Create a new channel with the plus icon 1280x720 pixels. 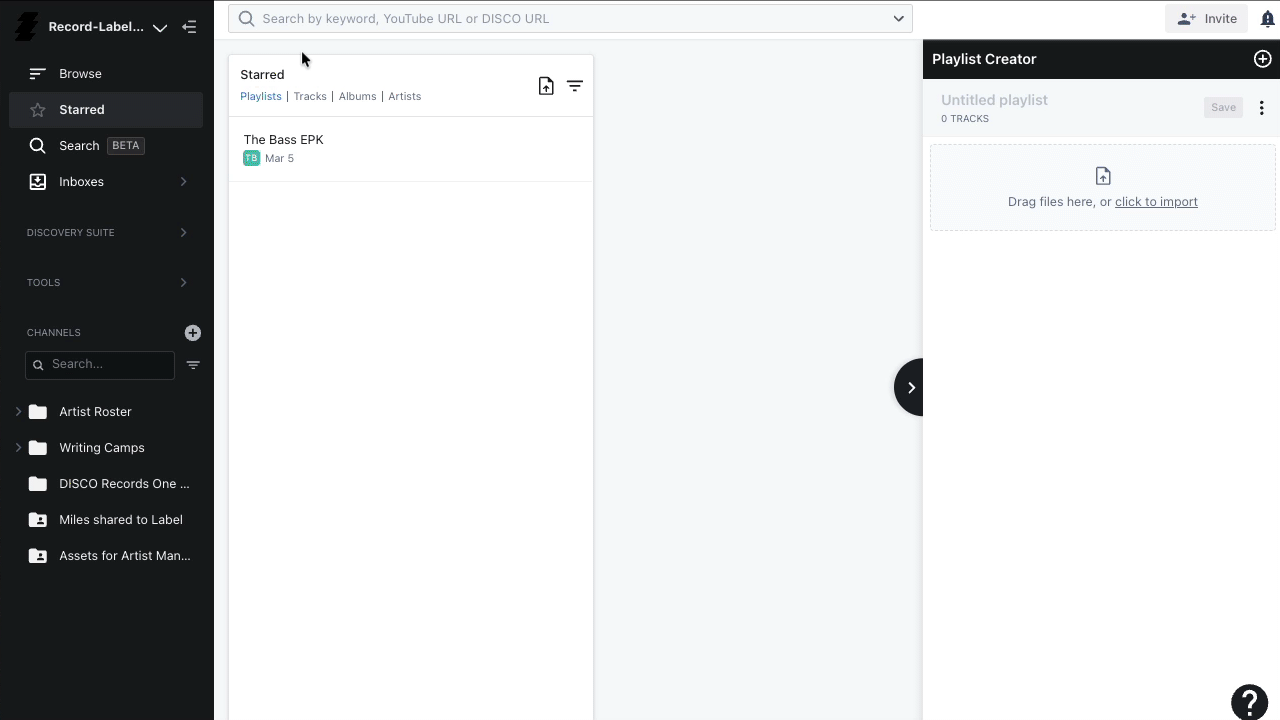click(192, 332)
